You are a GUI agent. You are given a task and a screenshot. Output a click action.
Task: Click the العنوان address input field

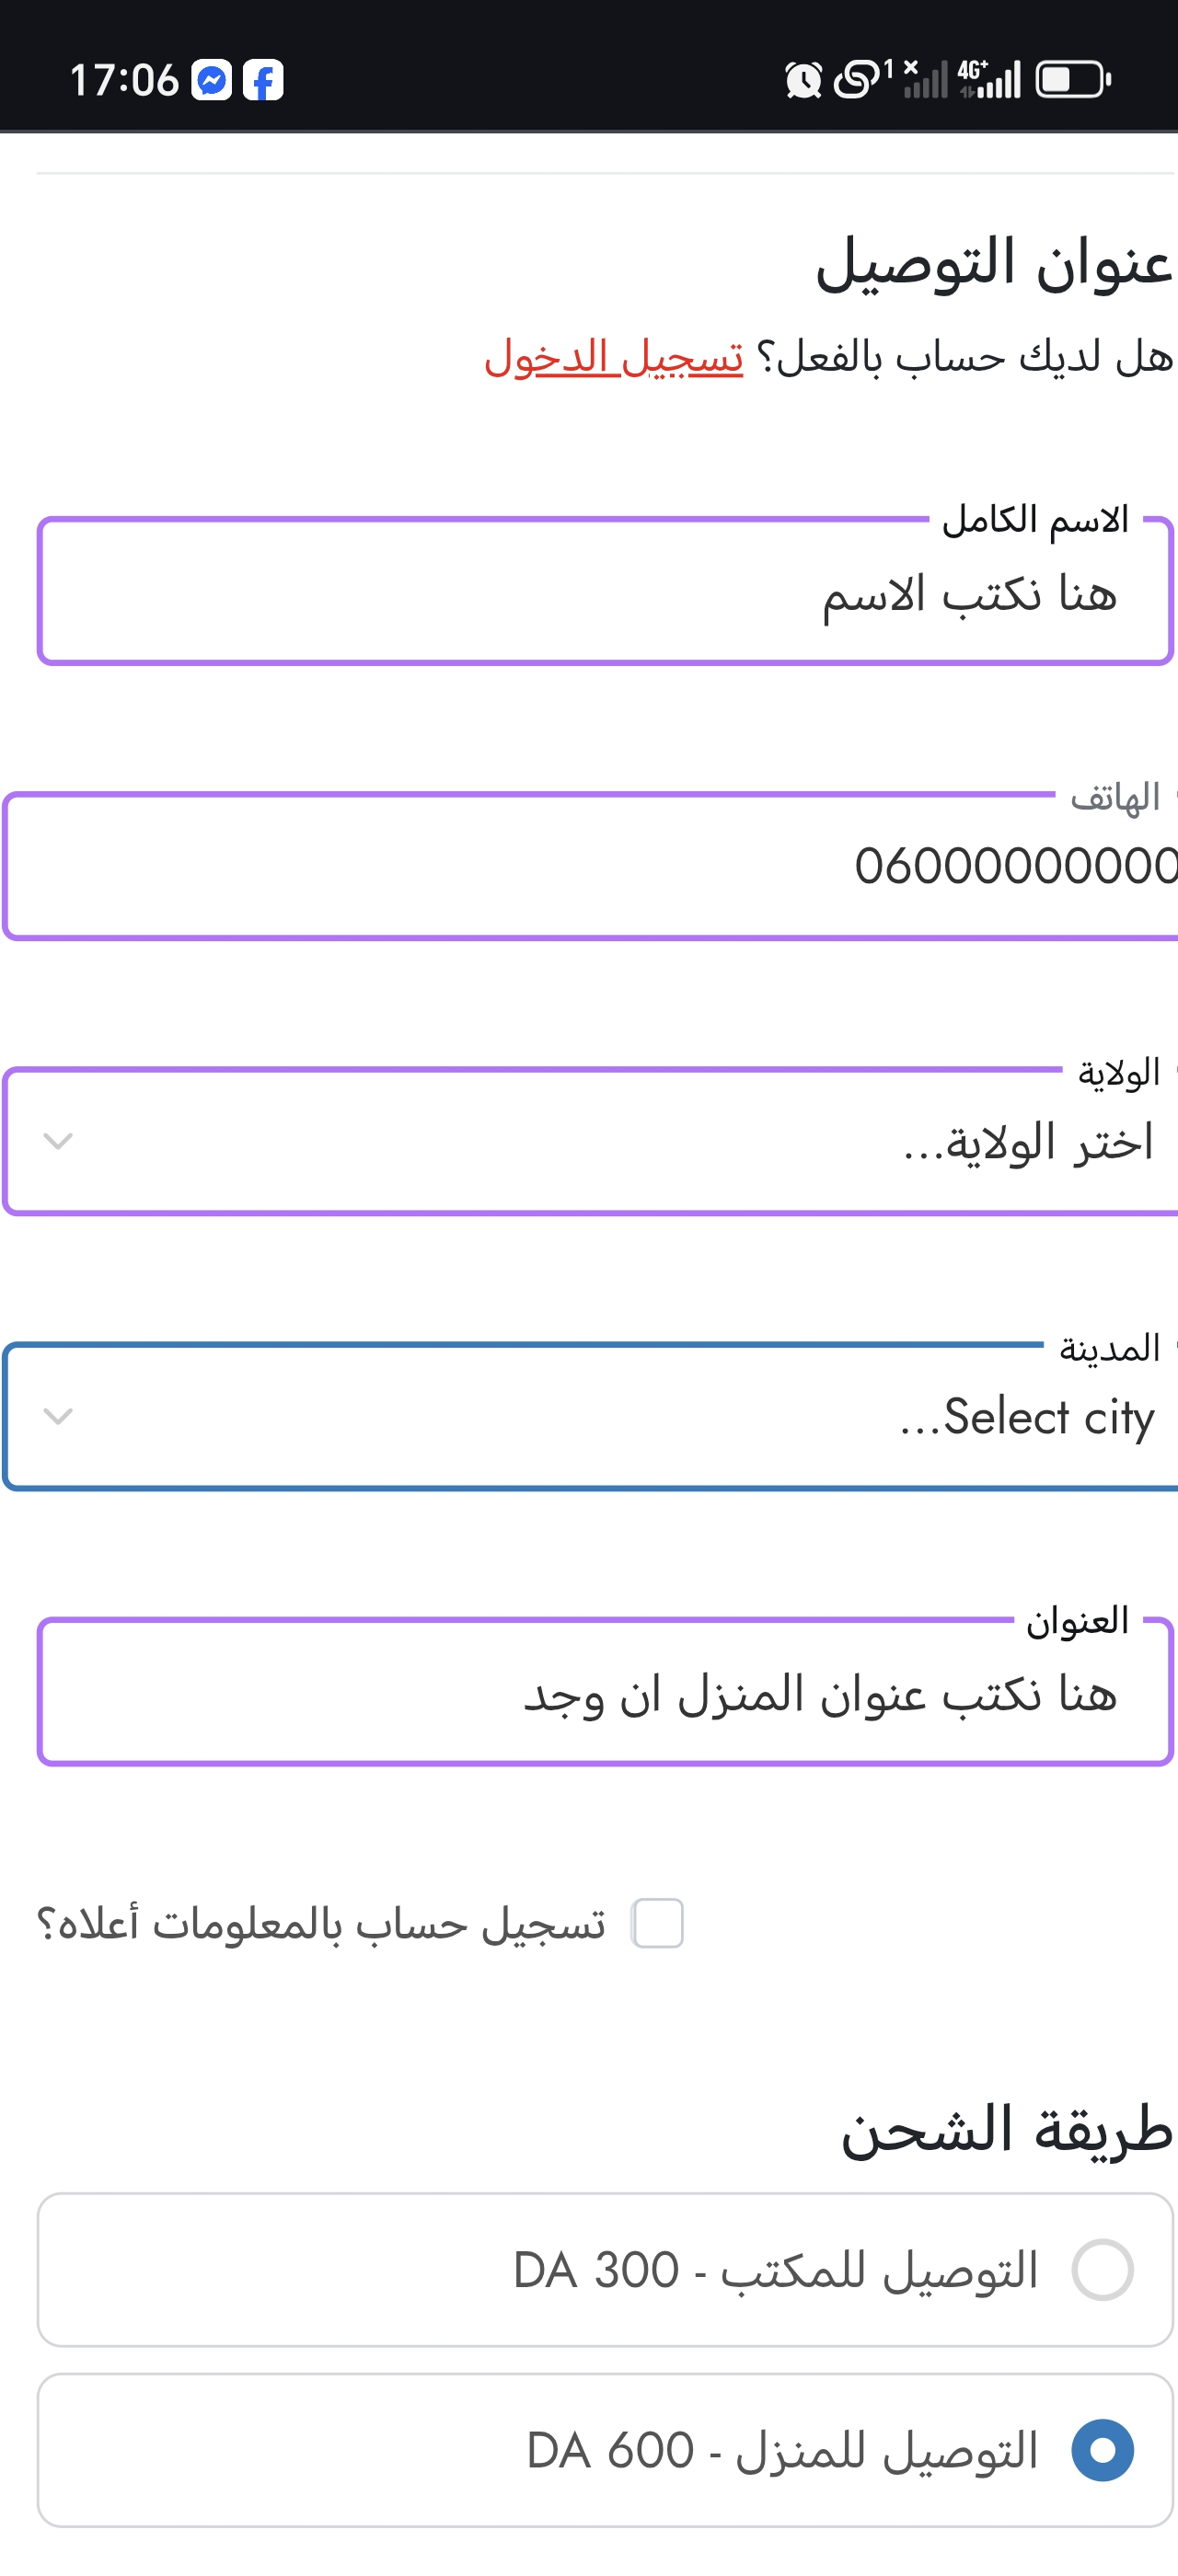600,1692
